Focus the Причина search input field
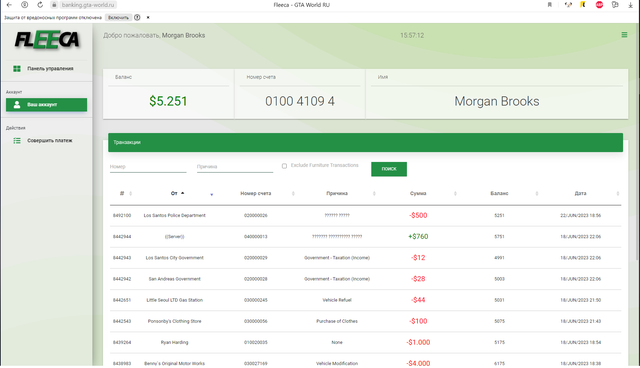640x368 pixels. click(x=235, y=166)
